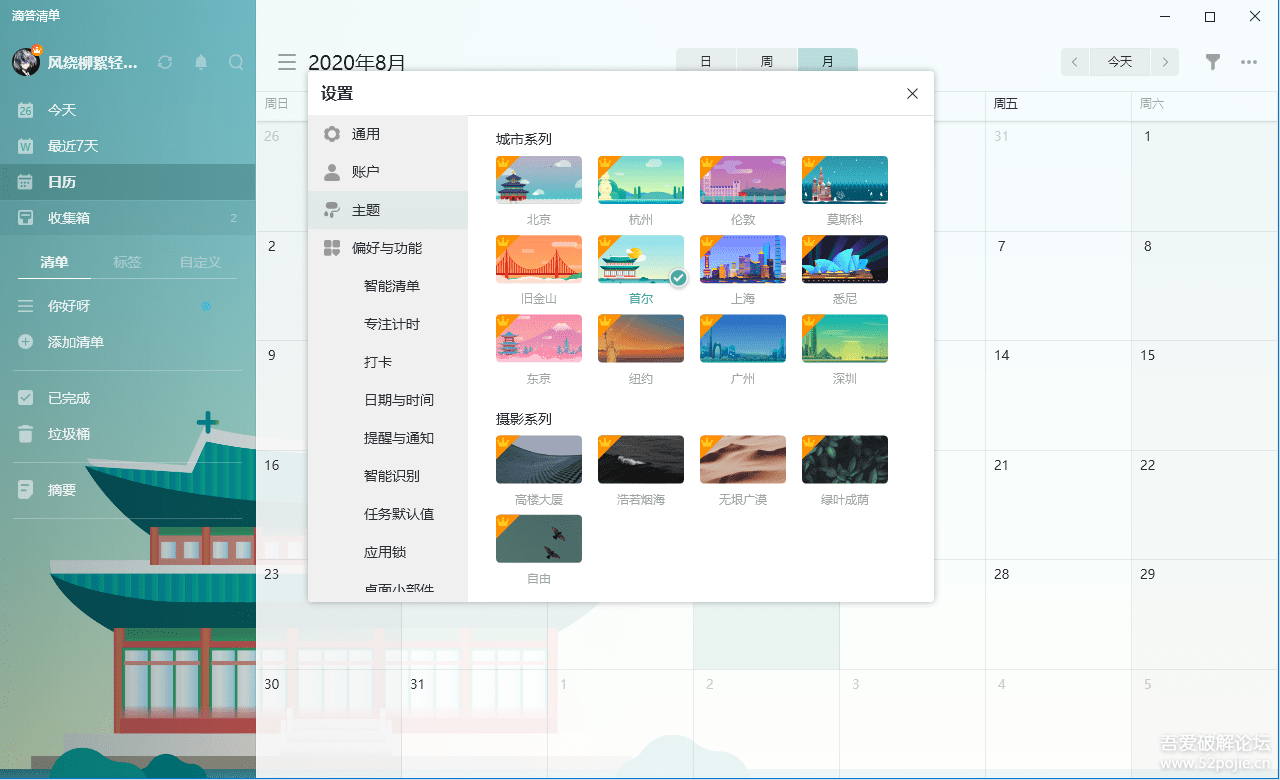This screenshot has height=780, width=1280.
Task: Click the 今天 button in calendar header
Action: (1120, 62)
